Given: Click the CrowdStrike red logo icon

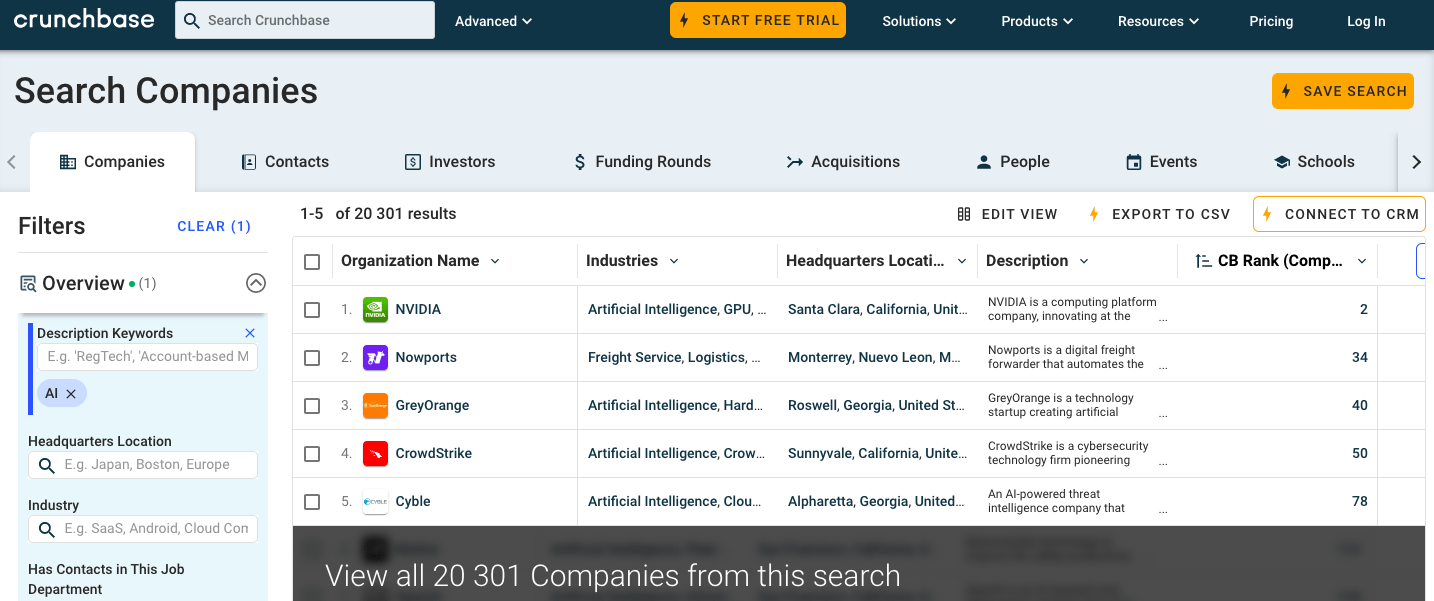Looking at the screenshot, I should [x=375, y=454].
